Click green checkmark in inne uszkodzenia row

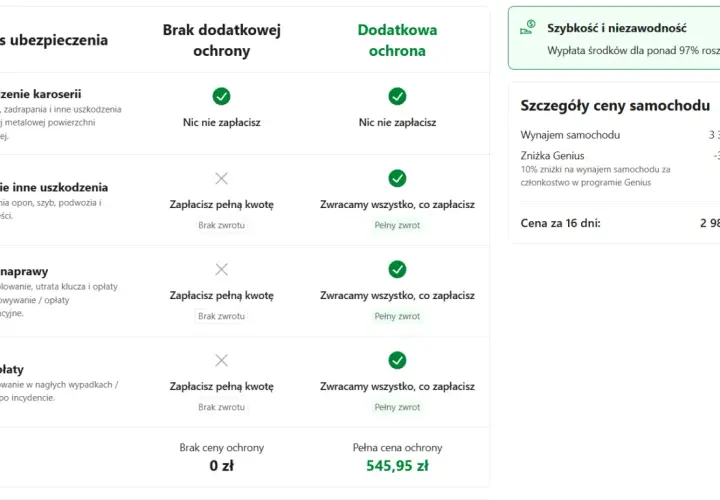click(397, 178)
